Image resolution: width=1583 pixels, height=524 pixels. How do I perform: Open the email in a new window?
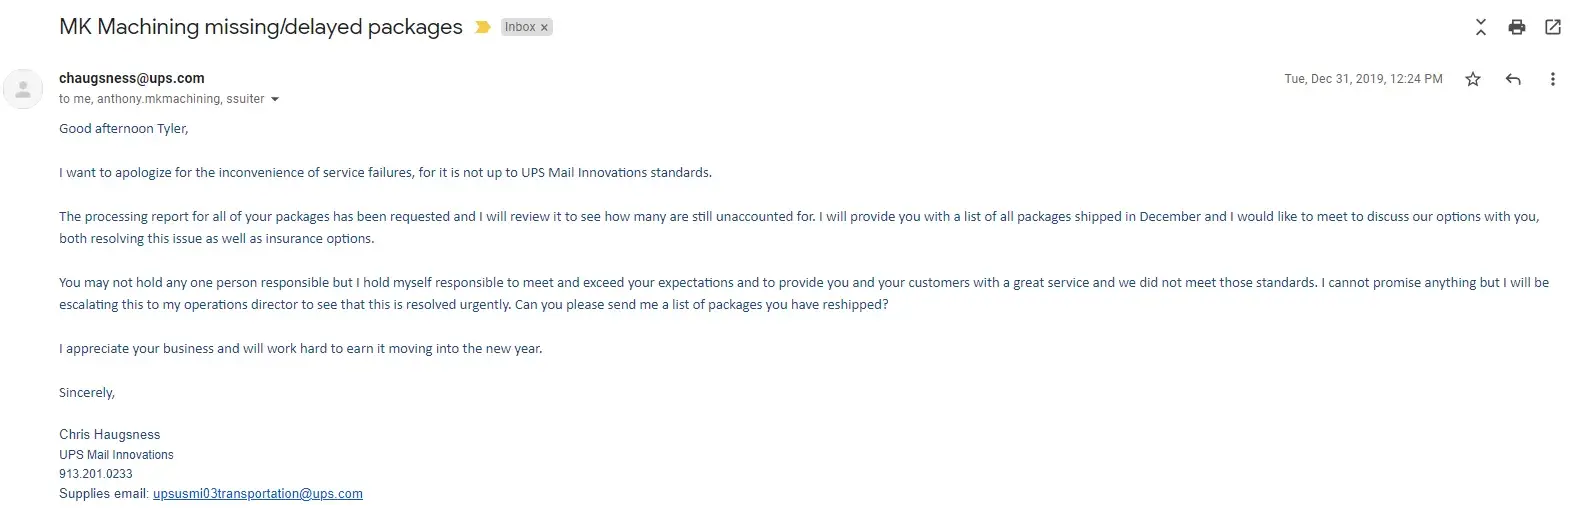click(x=1552, y=27)
